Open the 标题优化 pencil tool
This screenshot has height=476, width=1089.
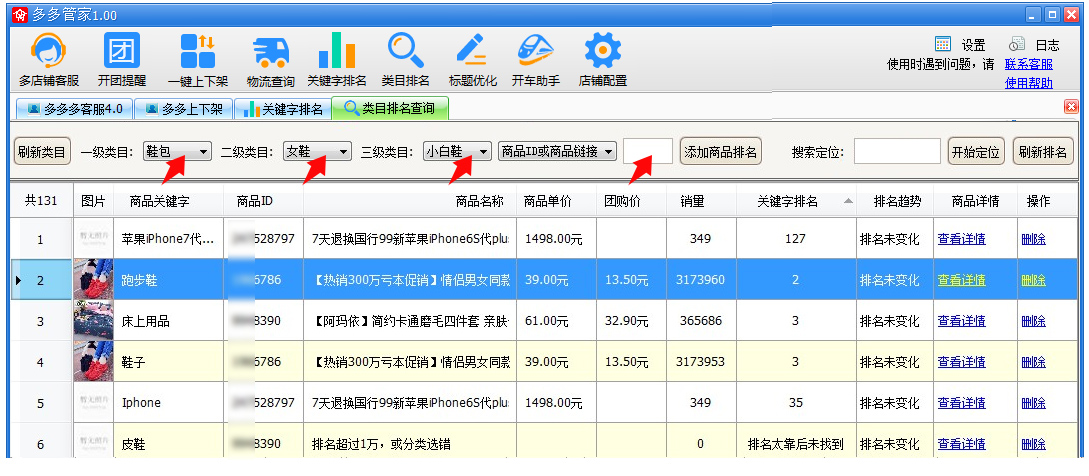472,60
